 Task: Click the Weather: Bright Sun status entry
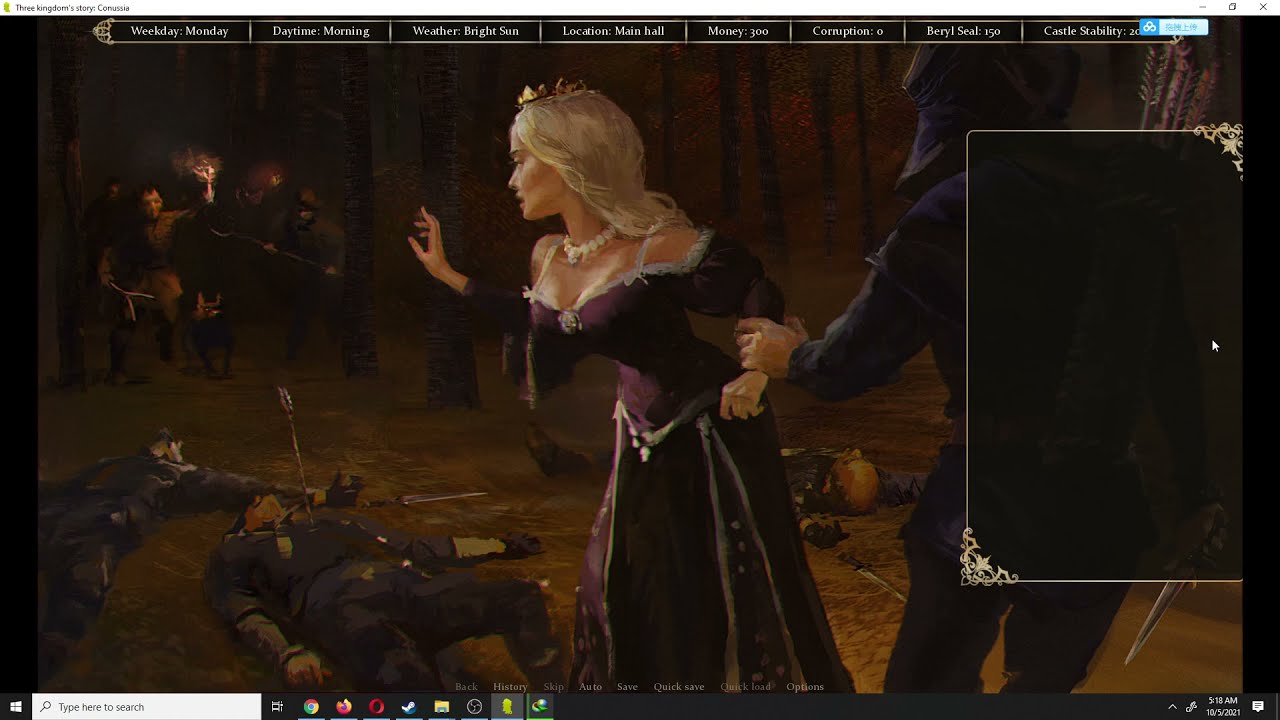466,31
